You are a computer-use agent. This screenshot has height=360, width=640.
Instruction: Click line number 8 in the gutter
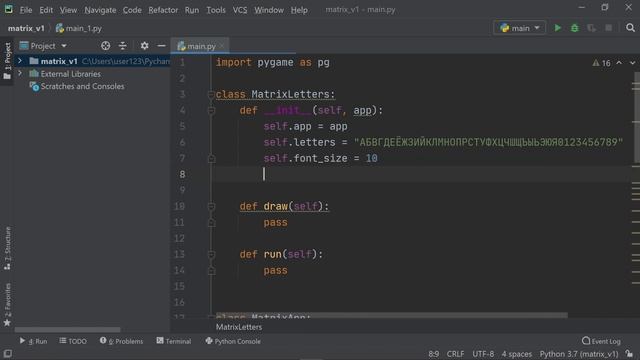click(x=182, y=174)
